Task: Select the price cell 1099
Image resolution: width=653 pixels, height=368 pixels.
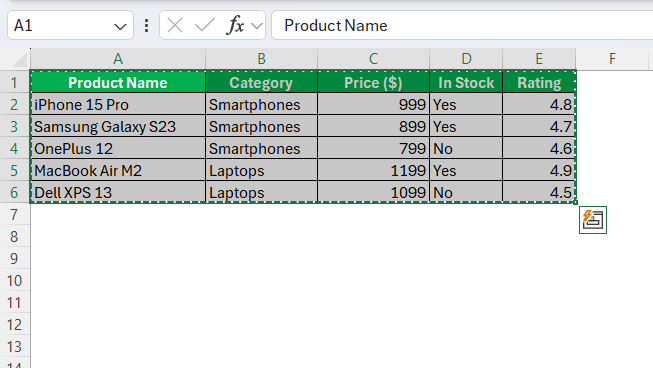Action: 374,192
